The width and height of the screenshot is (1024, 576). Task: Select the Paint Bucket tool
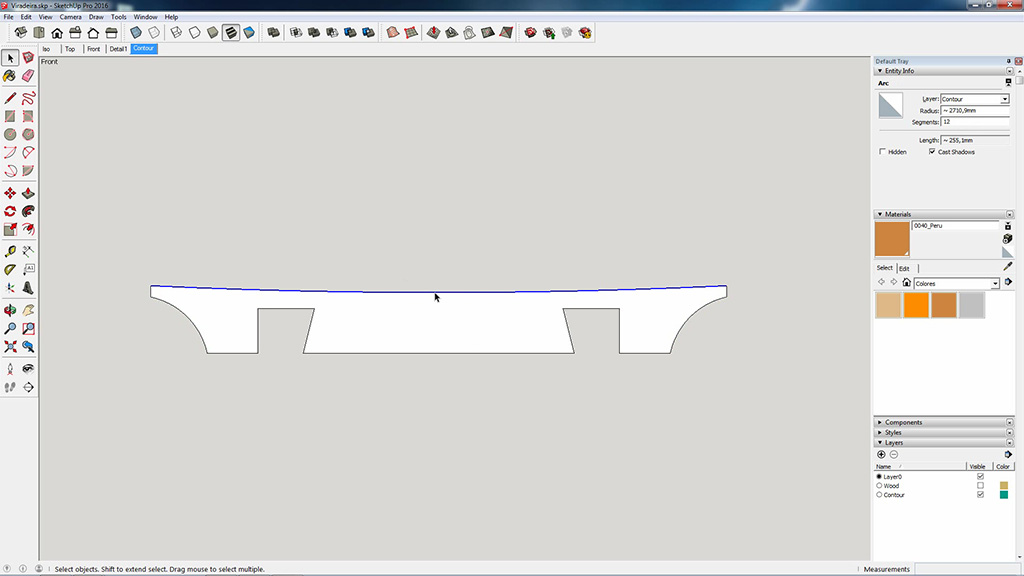(10, 76)
